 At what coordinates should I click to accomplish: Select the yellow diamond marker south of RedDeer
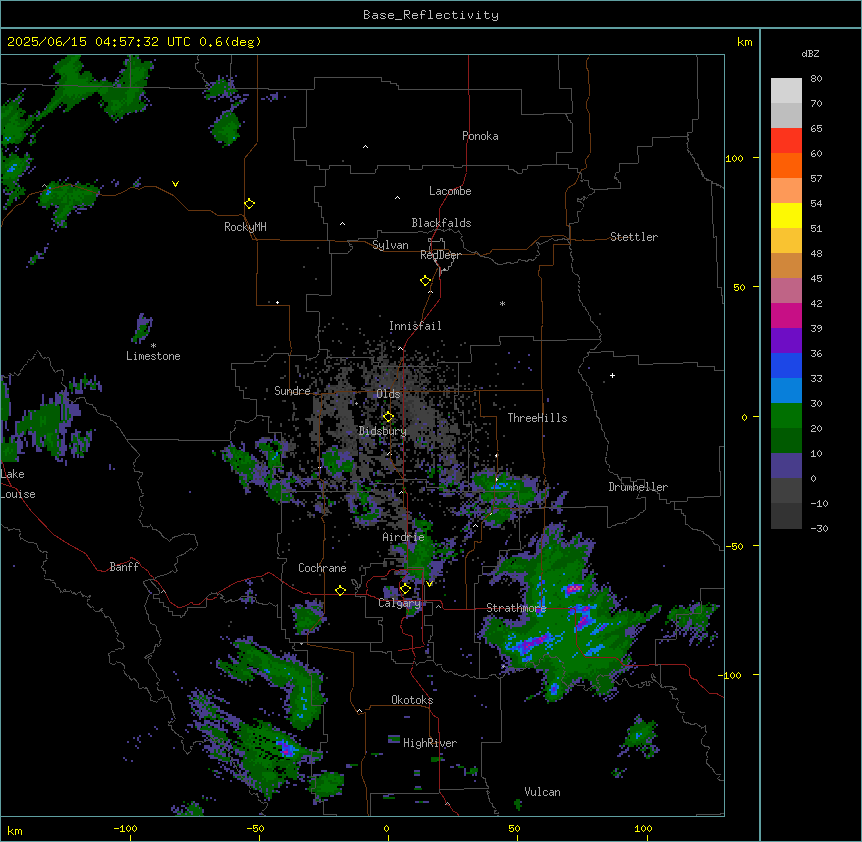click(426, 281)
